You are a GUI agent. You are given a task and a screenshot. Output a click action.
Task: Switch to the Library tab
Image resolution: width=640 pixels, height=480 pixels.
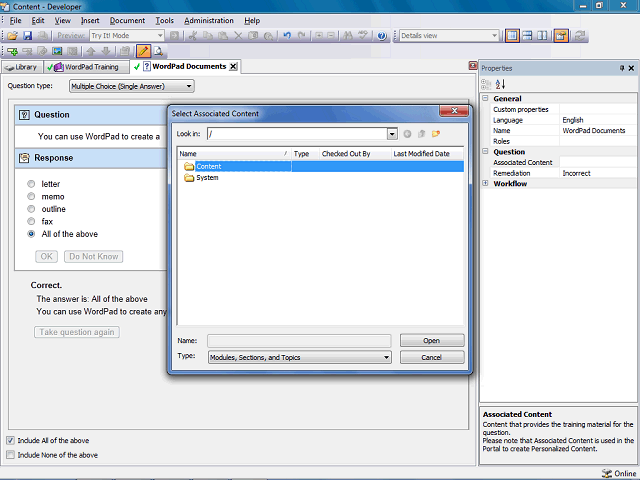(x=21, y=67)
